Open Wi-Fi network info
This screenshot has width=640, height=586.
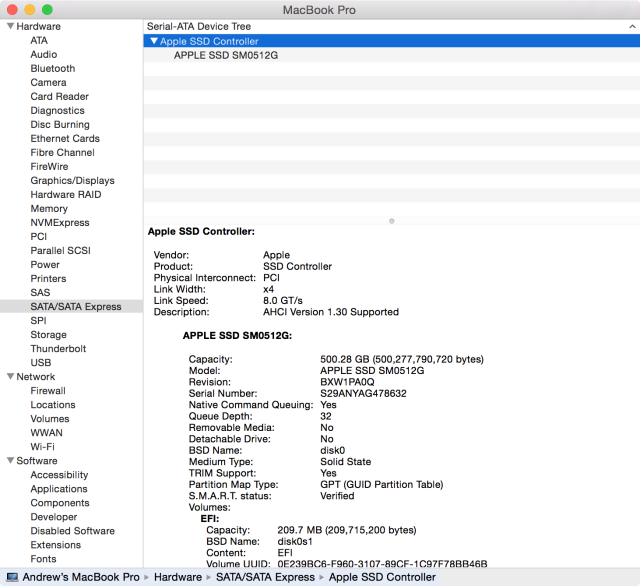click(x=42, y=446)
